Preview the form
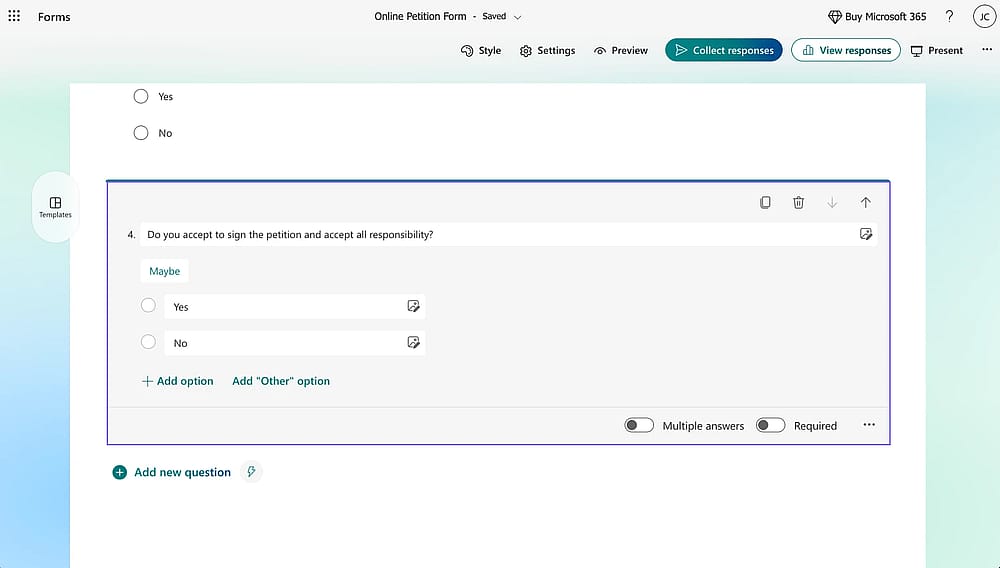This screenshot has height=568, width=1000. (x=621, y=50)
